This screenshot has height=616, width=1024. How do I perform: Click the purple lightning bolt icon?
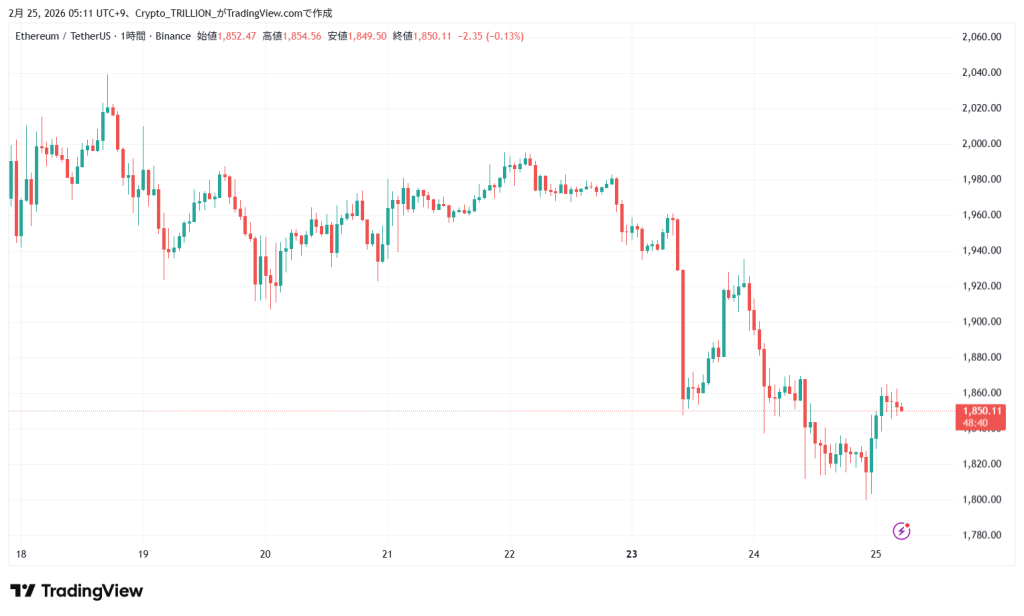(x=901, y=531)
